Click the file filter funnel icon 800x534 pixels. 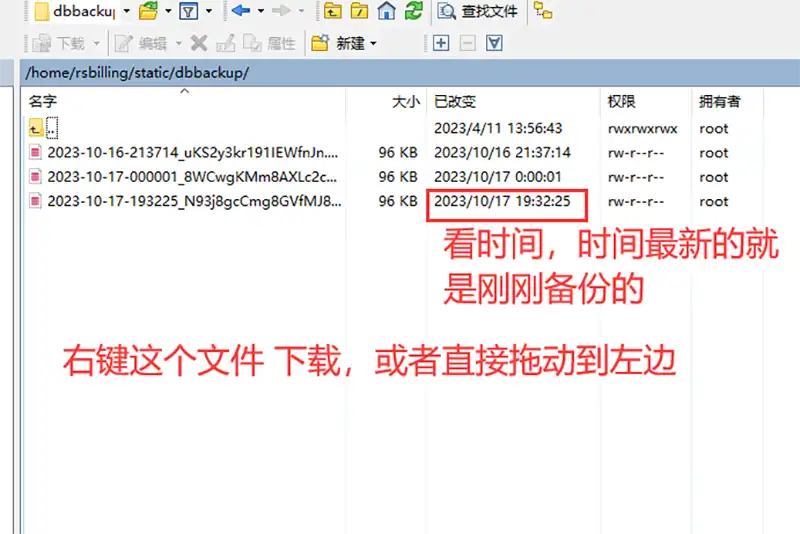(188, 11)
